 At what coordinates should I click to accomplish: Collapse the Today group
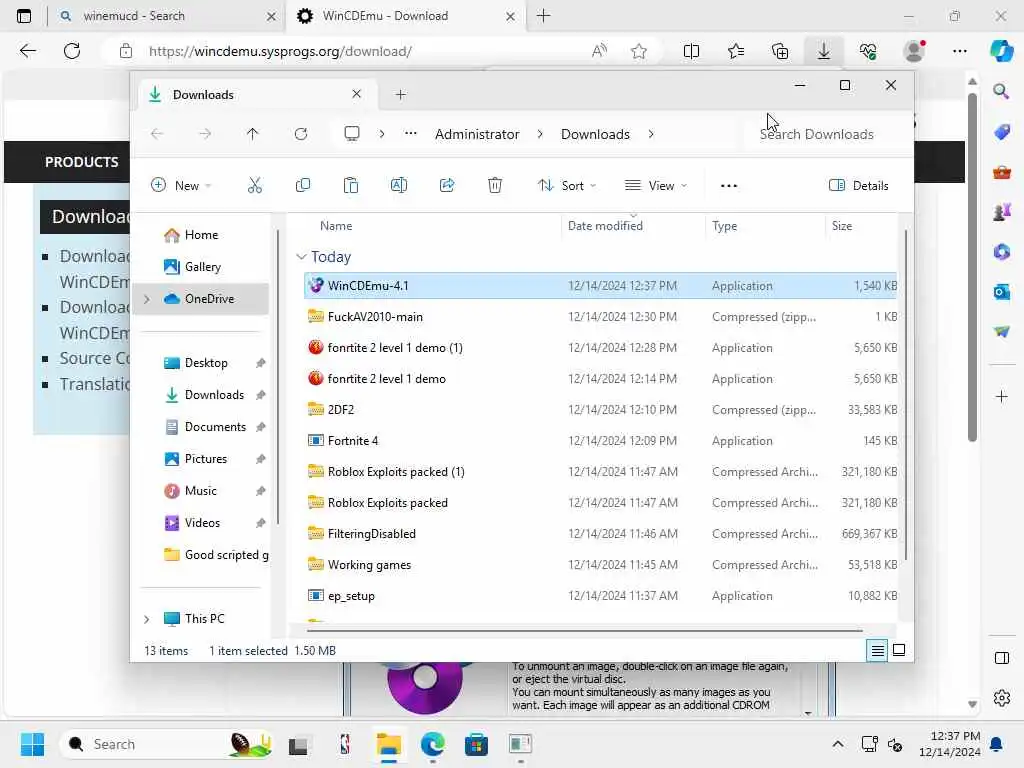click(301, 257)
